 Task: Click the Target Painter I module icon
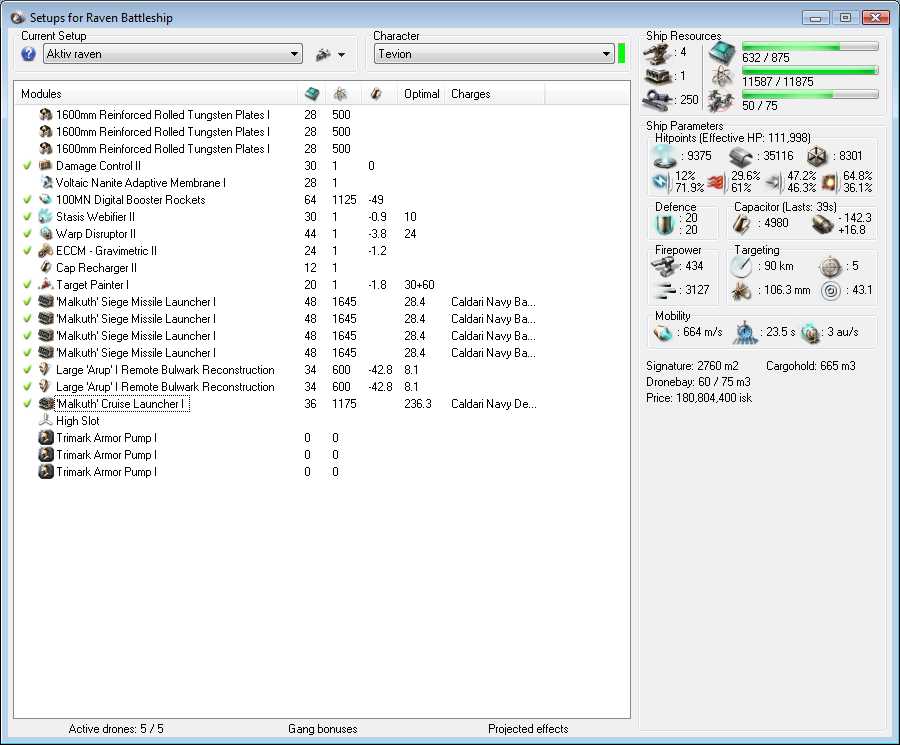point(45,285)
